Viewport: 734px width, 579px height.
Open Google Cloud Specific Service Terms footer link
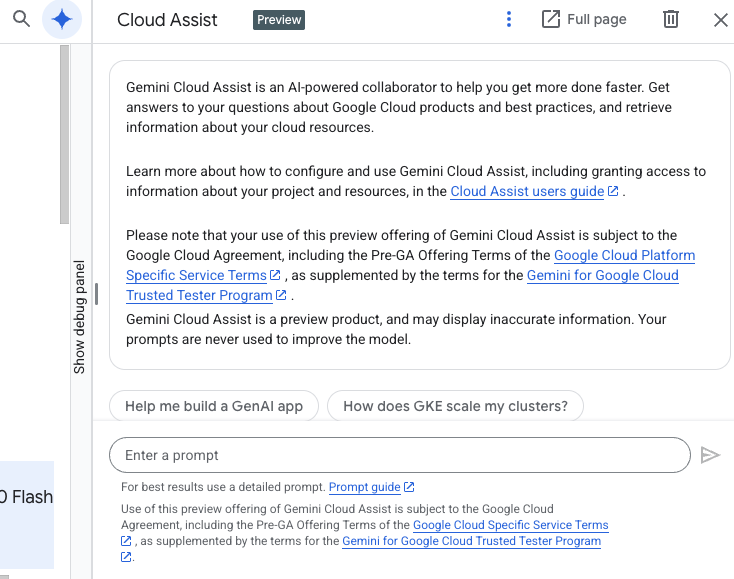511,525
